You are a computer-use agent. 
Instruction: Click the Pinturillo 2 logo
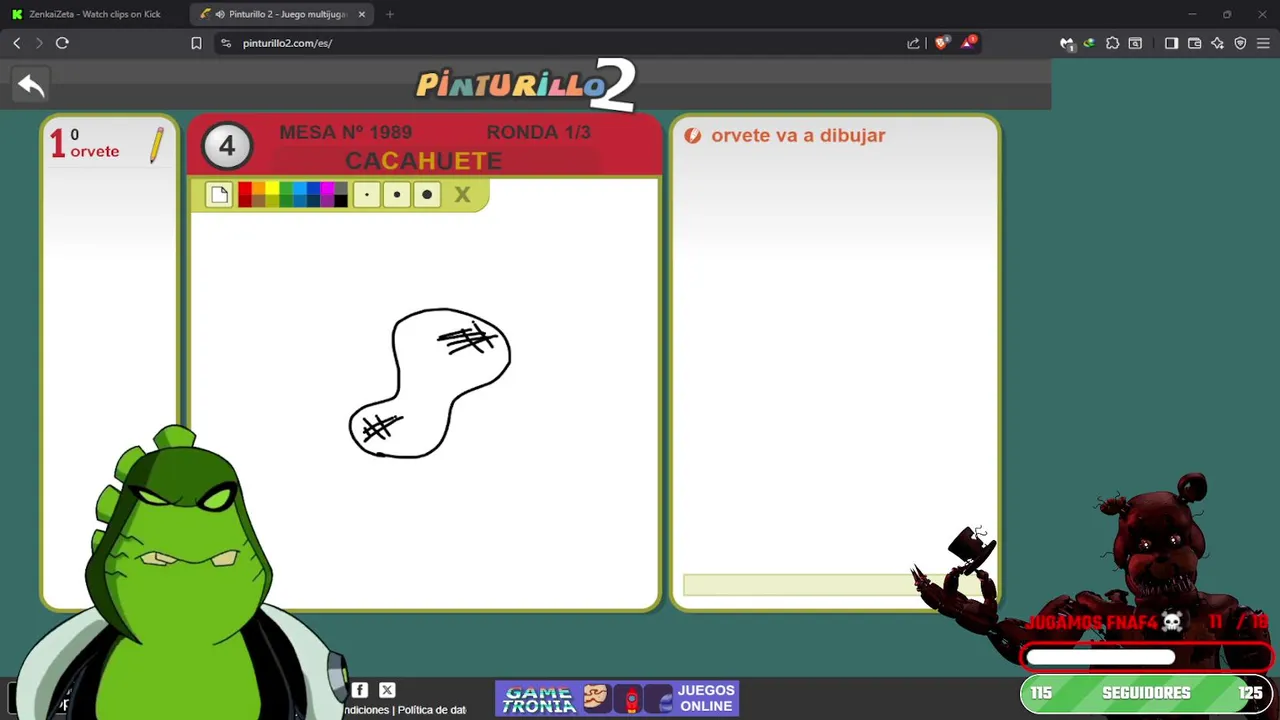click(x=526, y=85)
